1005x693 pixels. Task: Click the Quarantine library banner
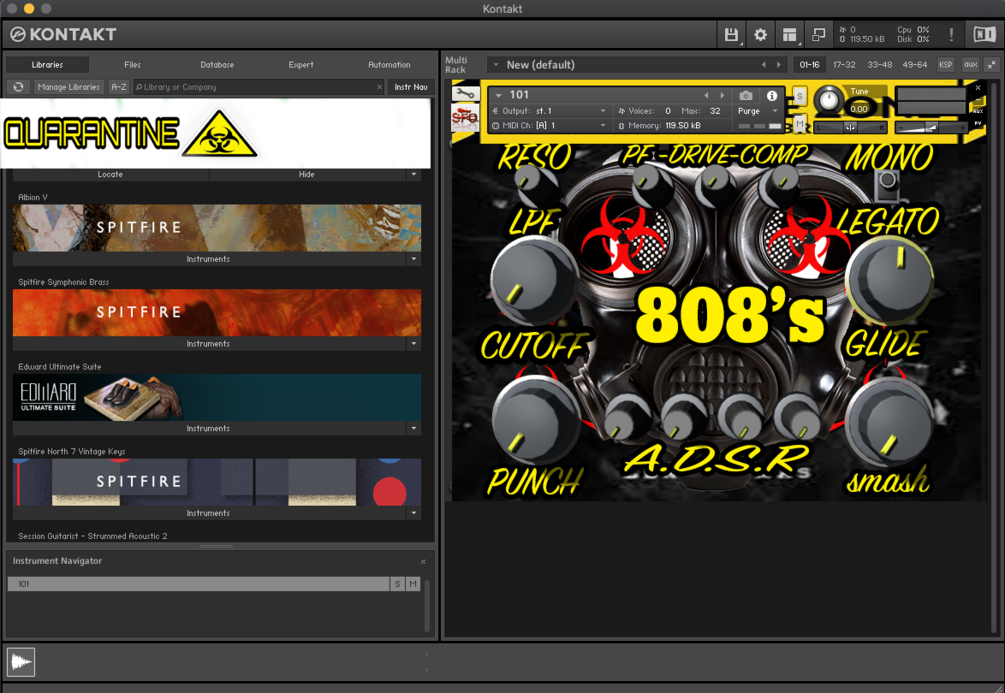[215, 133]
